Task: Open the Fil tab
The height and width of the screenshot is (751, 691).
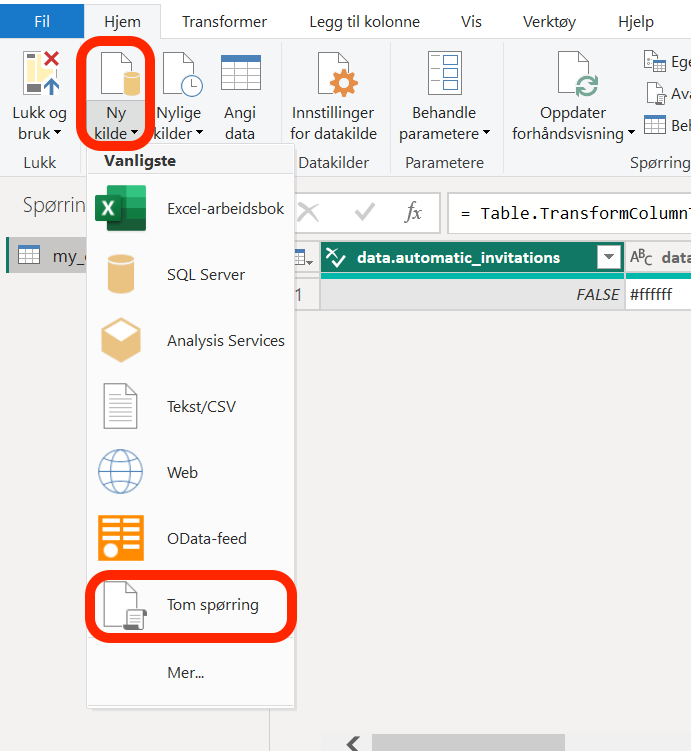Action: pos(42,22)
